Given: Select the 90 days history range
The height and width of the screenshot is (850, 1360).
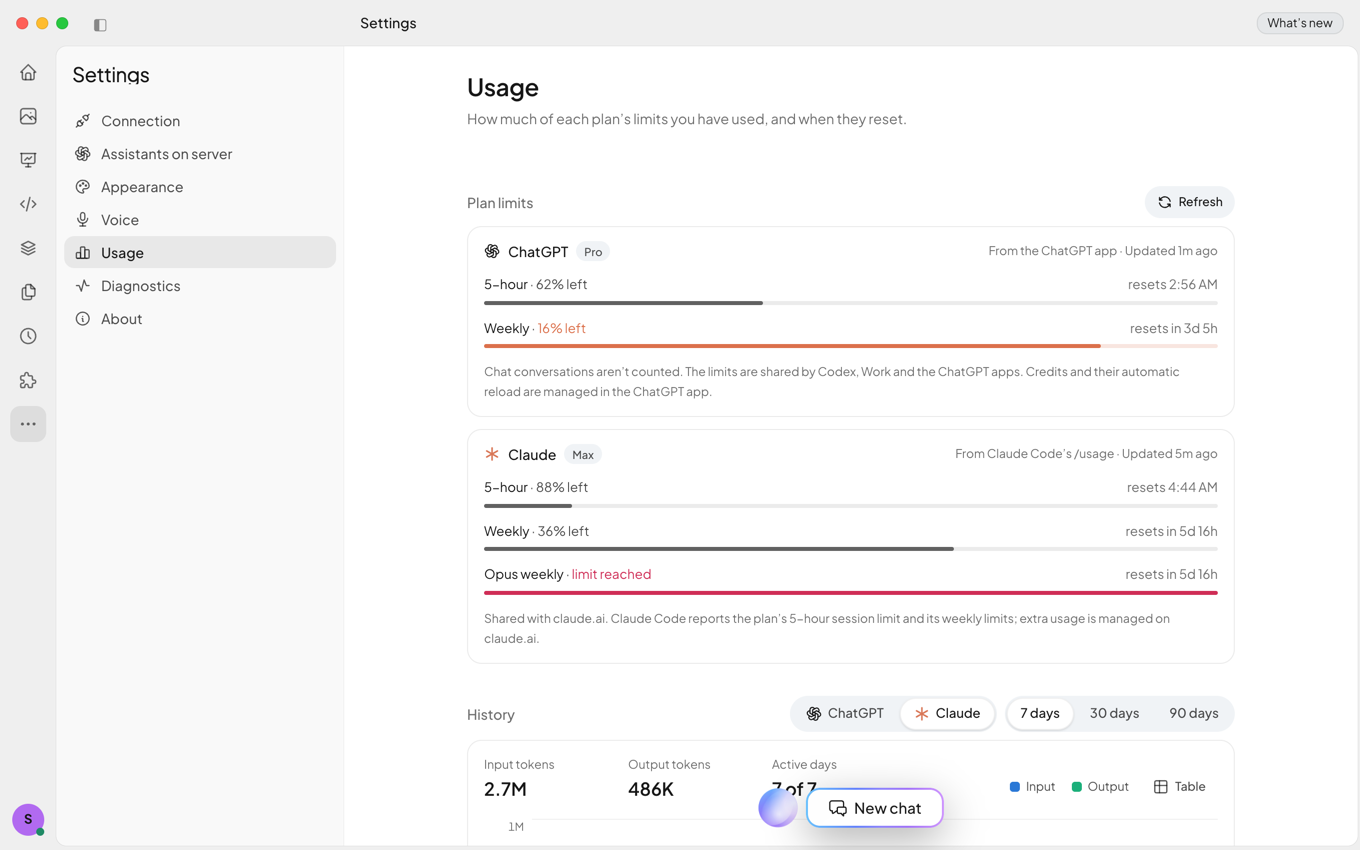Looking at the screenshot, I should 1193,713.
